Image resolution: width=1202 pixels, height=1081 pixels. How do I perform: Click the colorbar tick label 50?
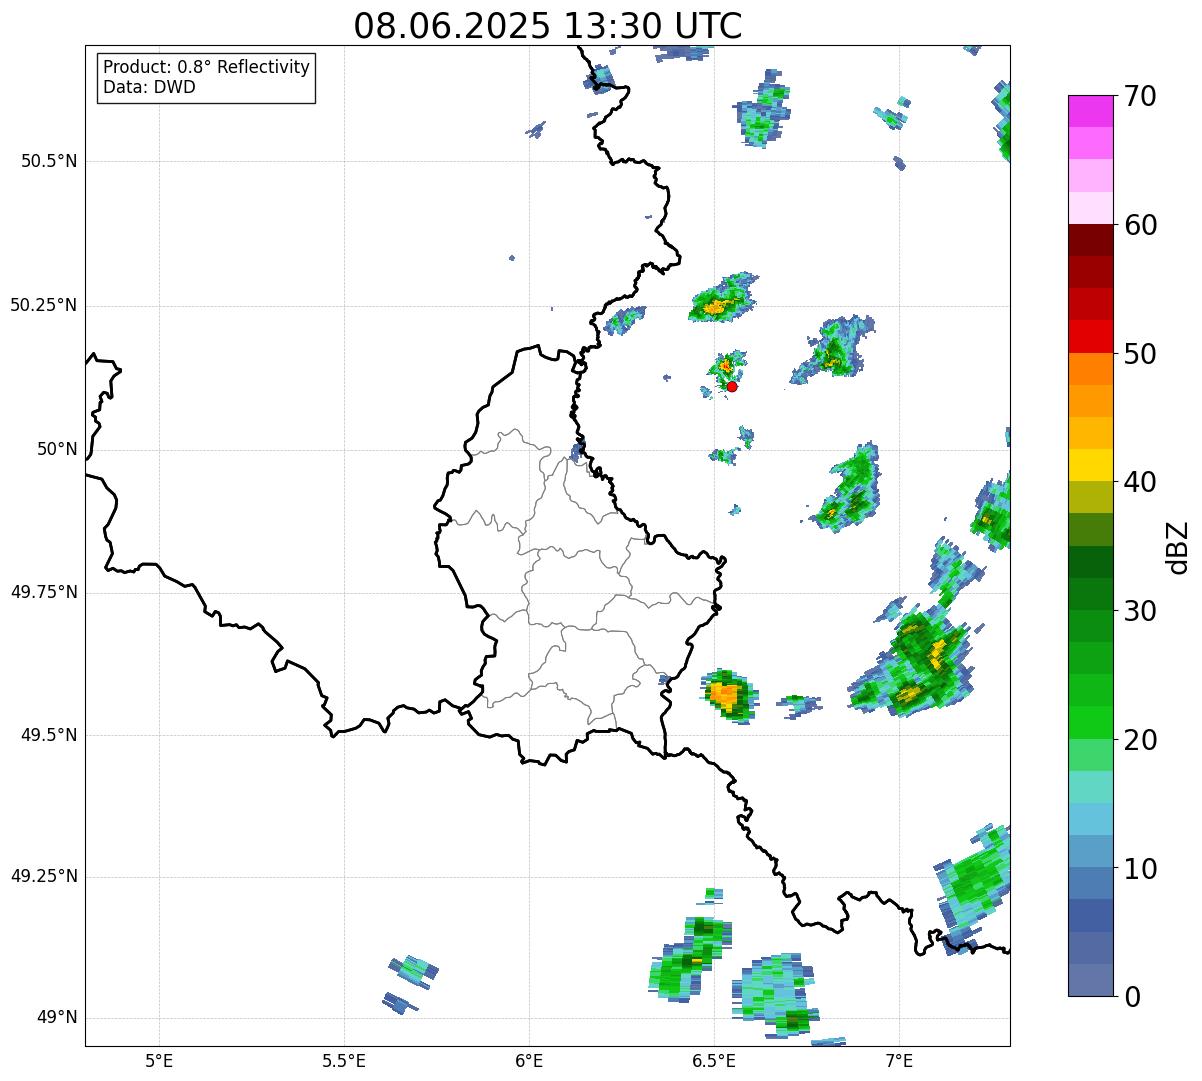[1140, 354]
